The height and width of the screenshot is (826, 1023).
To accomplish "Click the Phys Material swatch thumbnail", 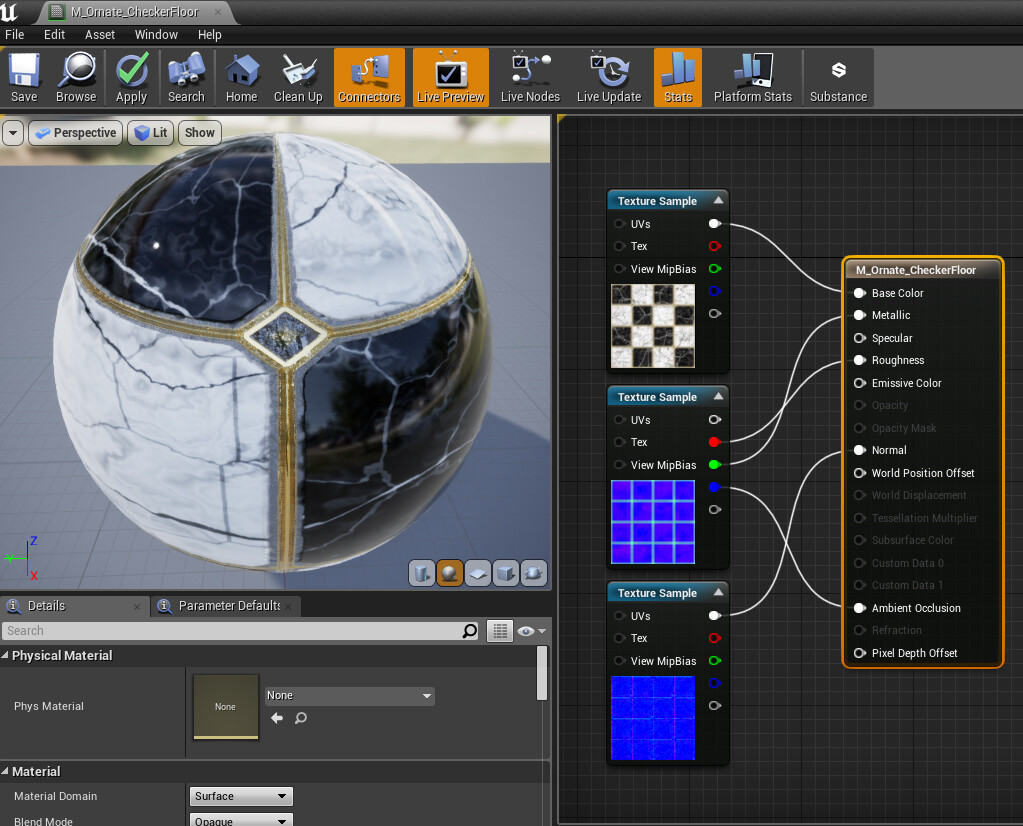I will click(226, 706).
